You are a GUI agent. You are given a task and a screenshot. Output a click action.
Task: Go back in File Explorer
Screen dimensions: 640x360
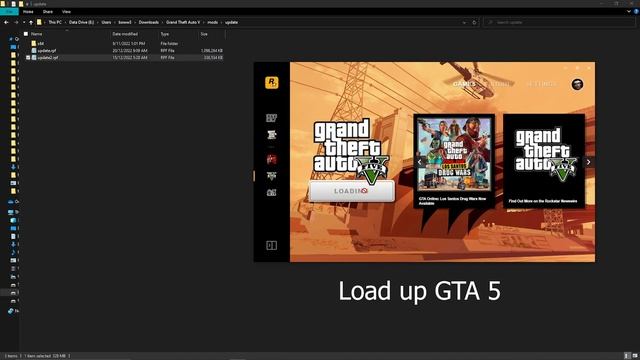6,22
